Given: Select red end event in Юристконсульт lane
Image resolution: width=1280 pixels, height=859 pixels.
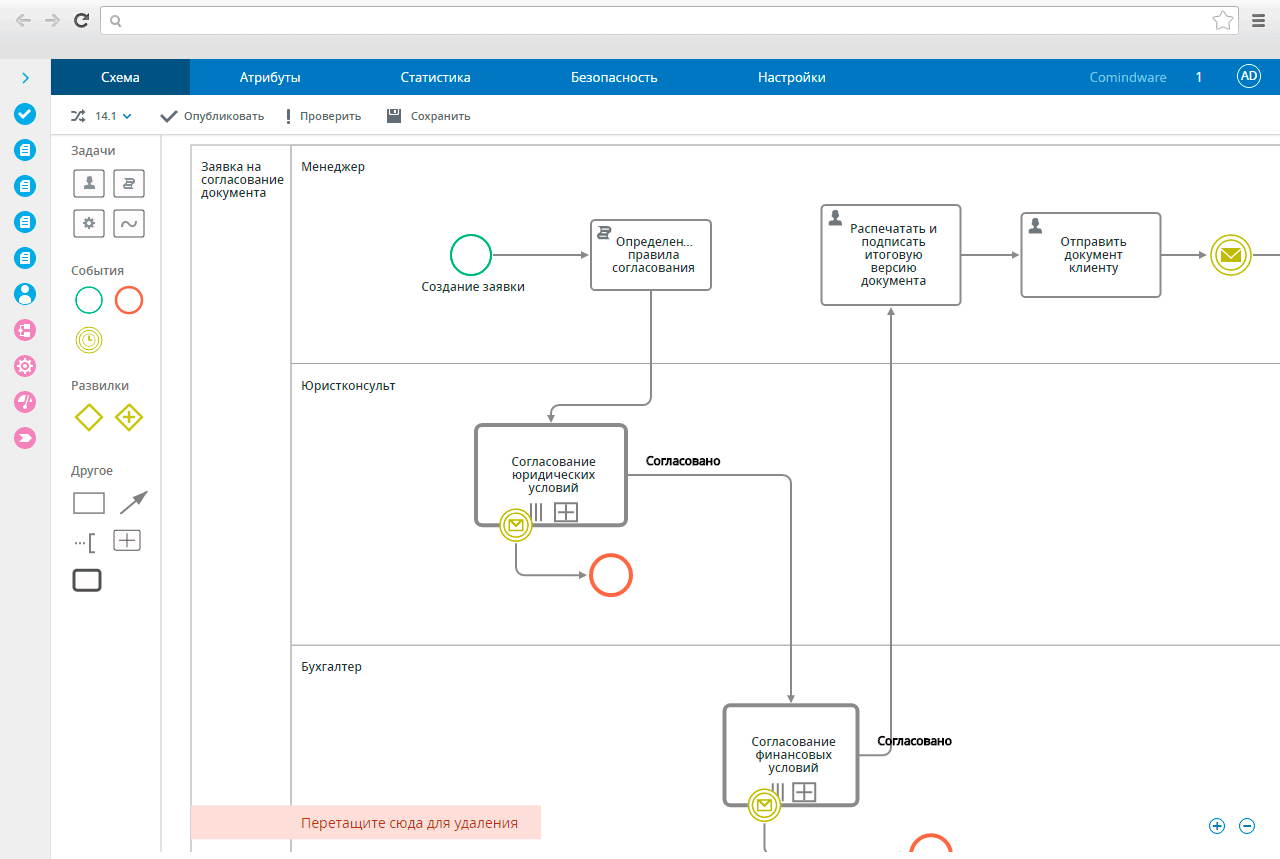Looking at the screenshot, I should [x=611, y=575].
